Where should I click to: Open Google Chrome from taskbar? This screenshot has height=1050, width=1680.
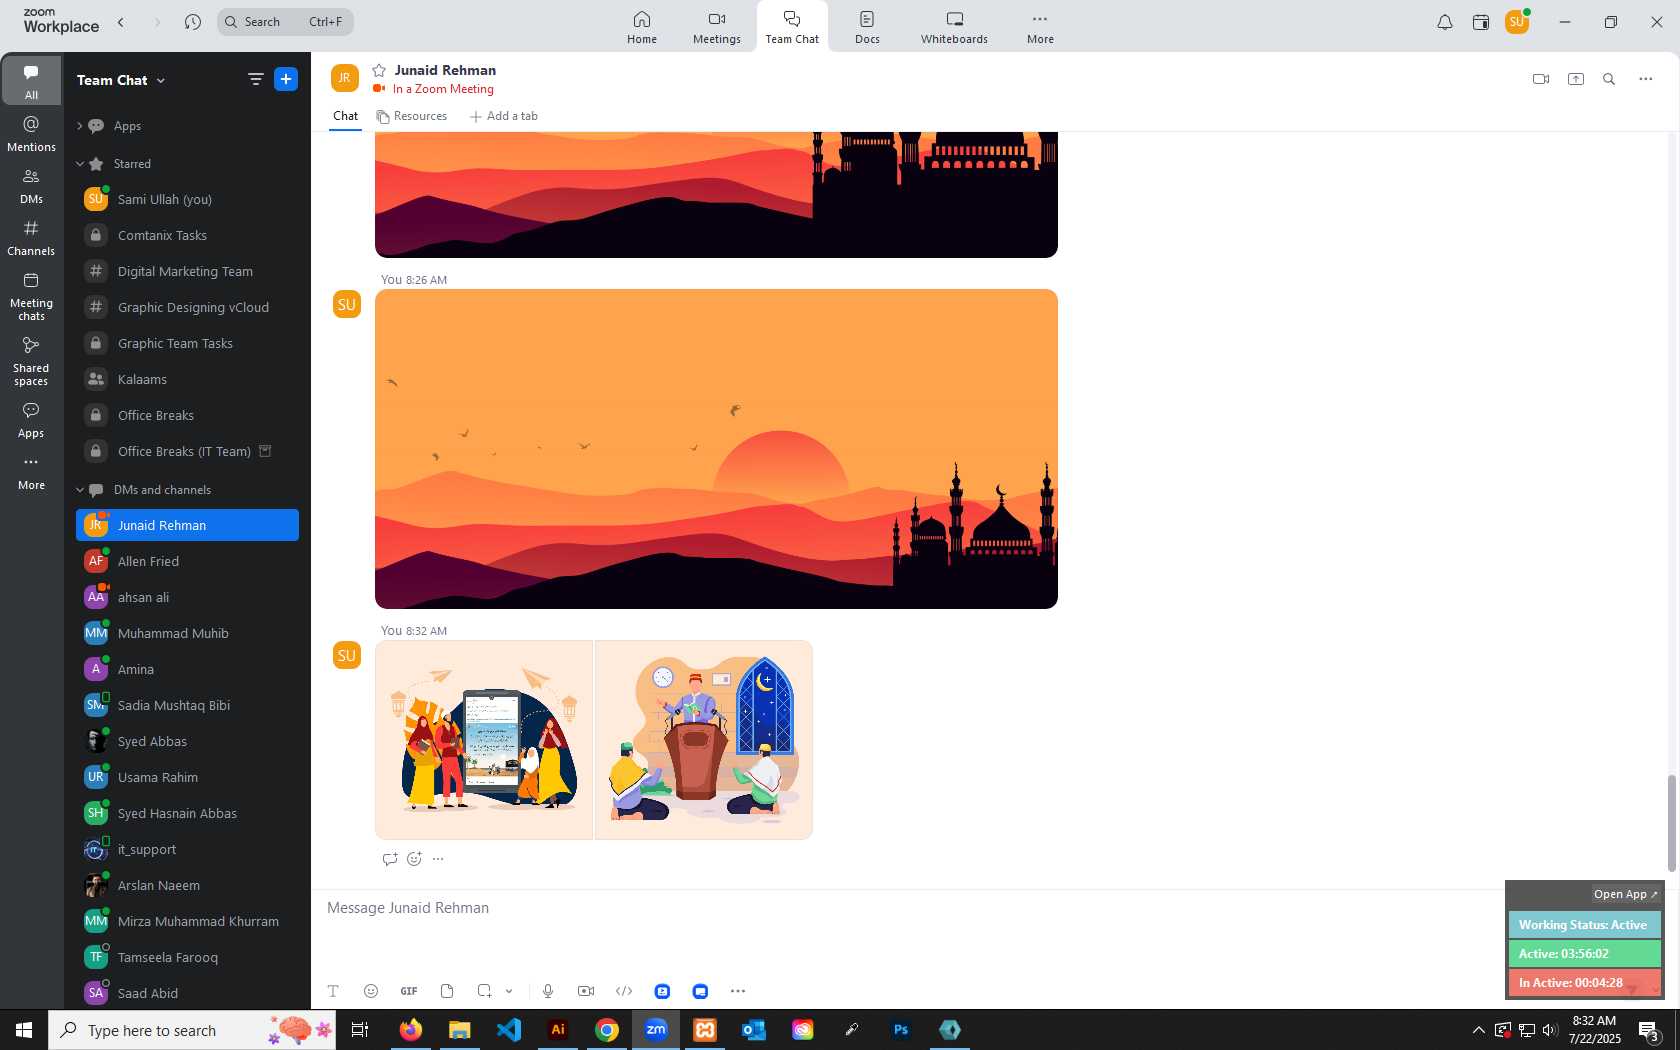[607, 1030]
